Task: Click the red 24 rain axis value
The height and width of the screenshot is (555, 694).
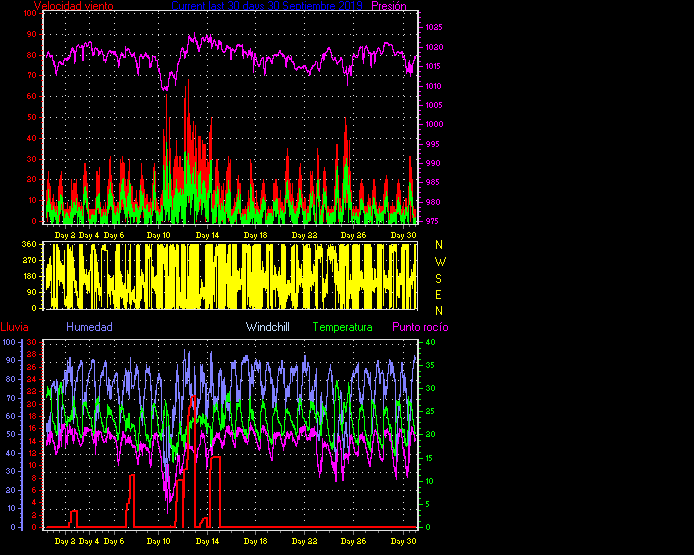Action: click(x=31, y=379)
